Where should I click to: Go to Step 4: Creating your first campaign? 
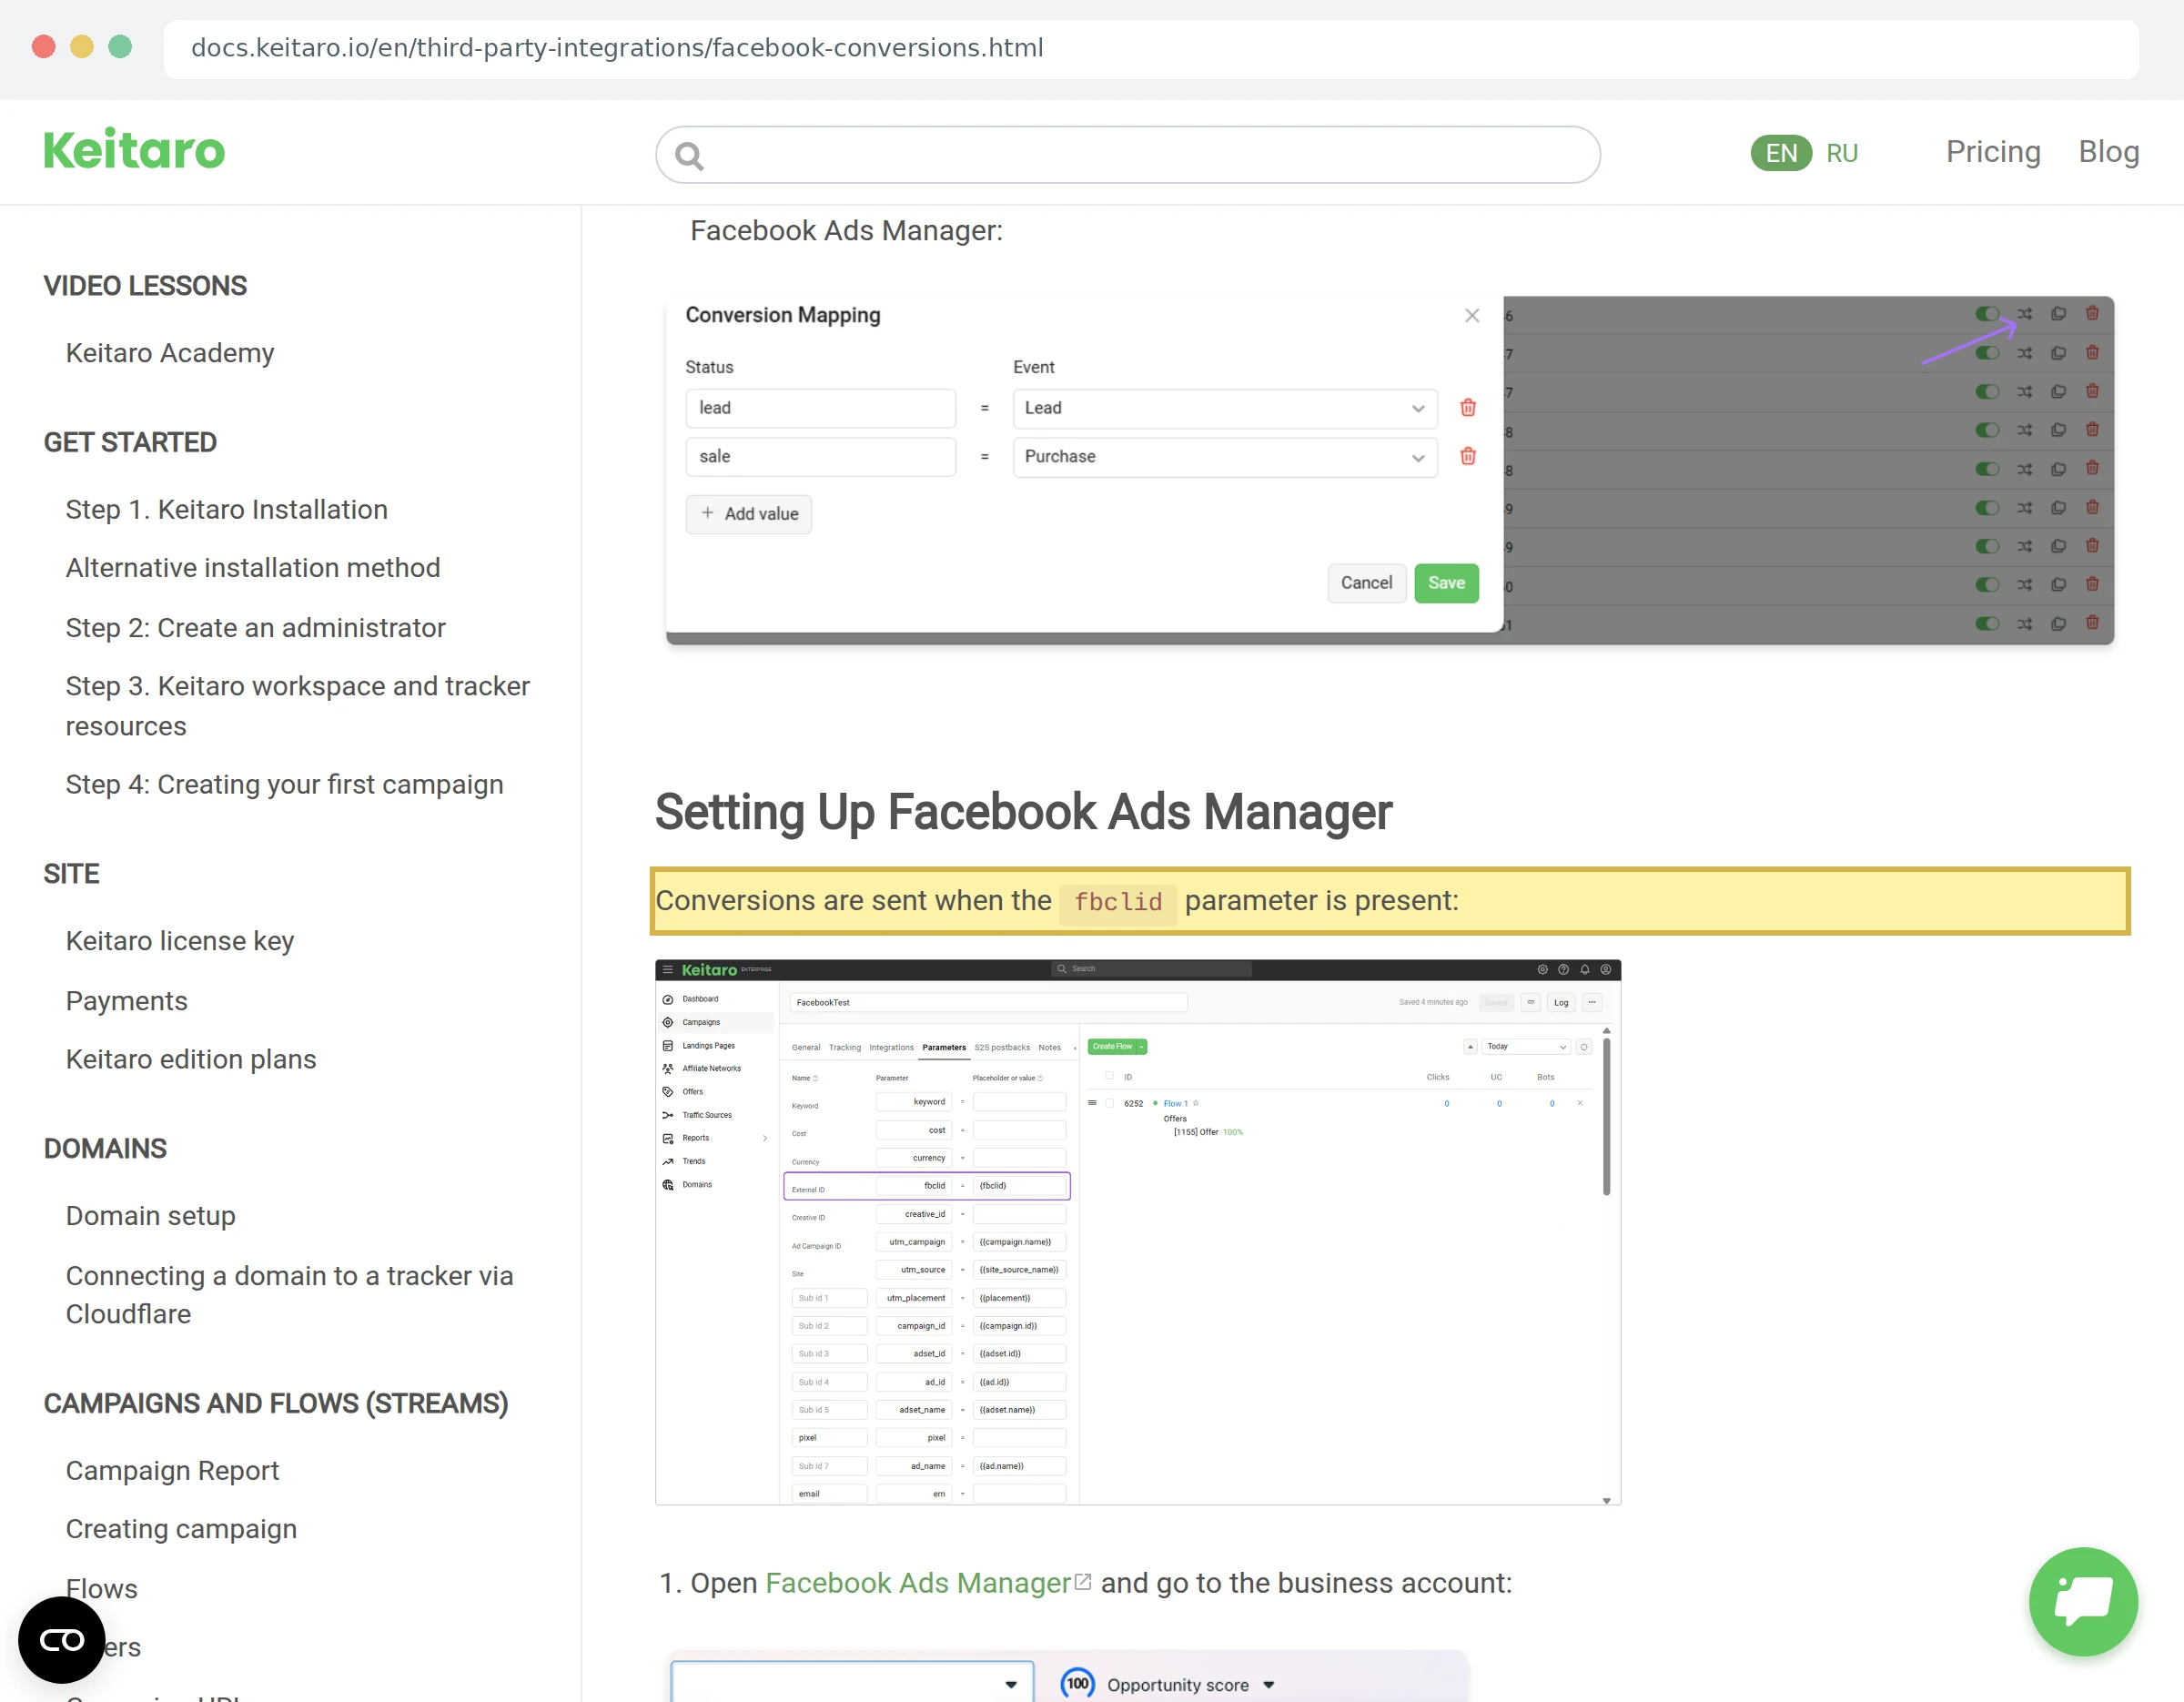point(285,785)
